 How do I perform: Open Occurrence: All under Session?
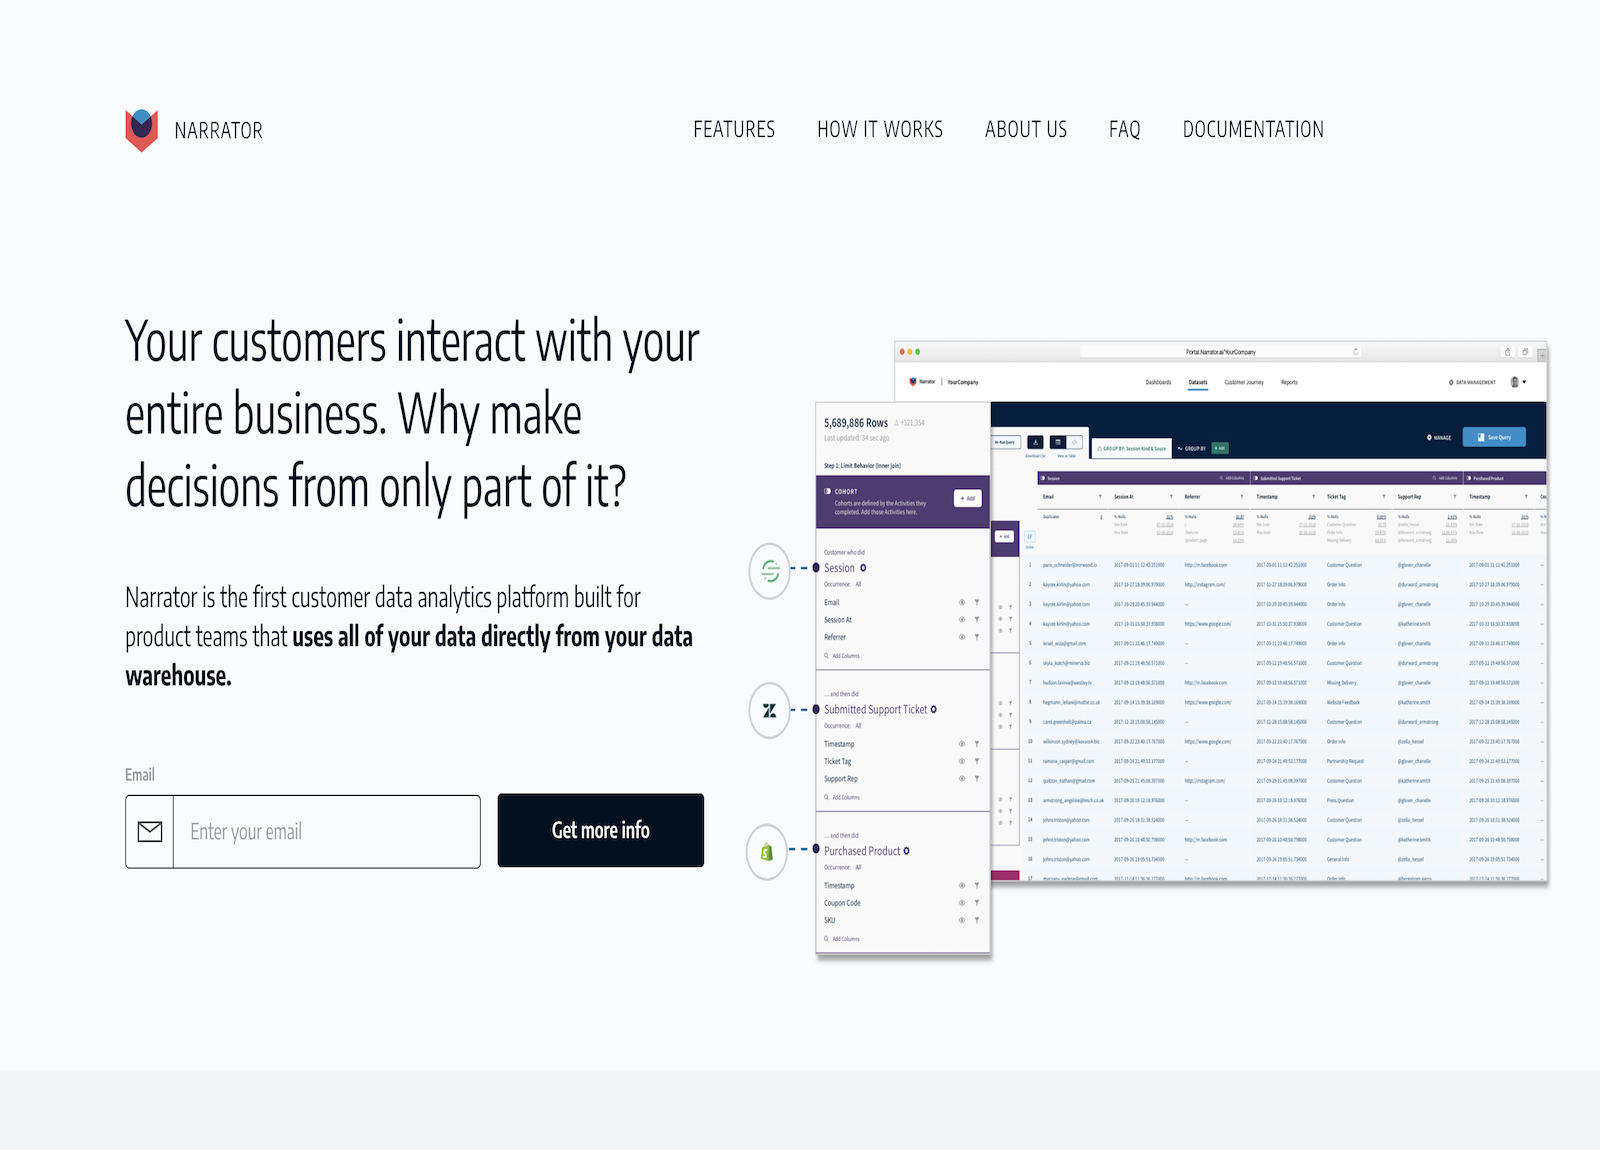(x=843, y=584)
